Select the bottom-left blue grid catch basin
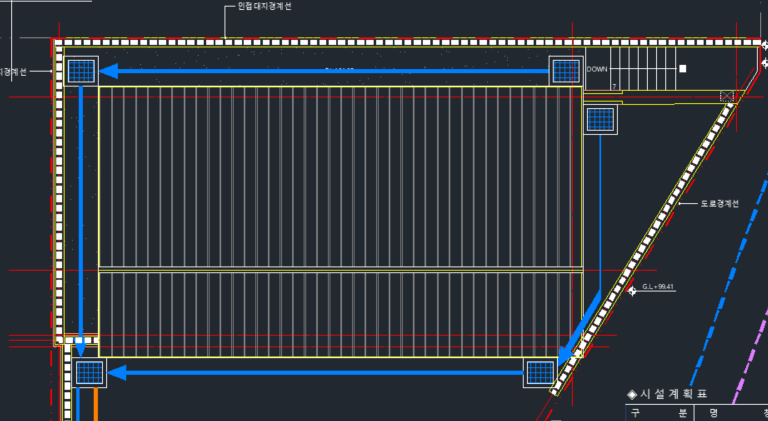This screenshot has height=421, width=768. [89, 373]
